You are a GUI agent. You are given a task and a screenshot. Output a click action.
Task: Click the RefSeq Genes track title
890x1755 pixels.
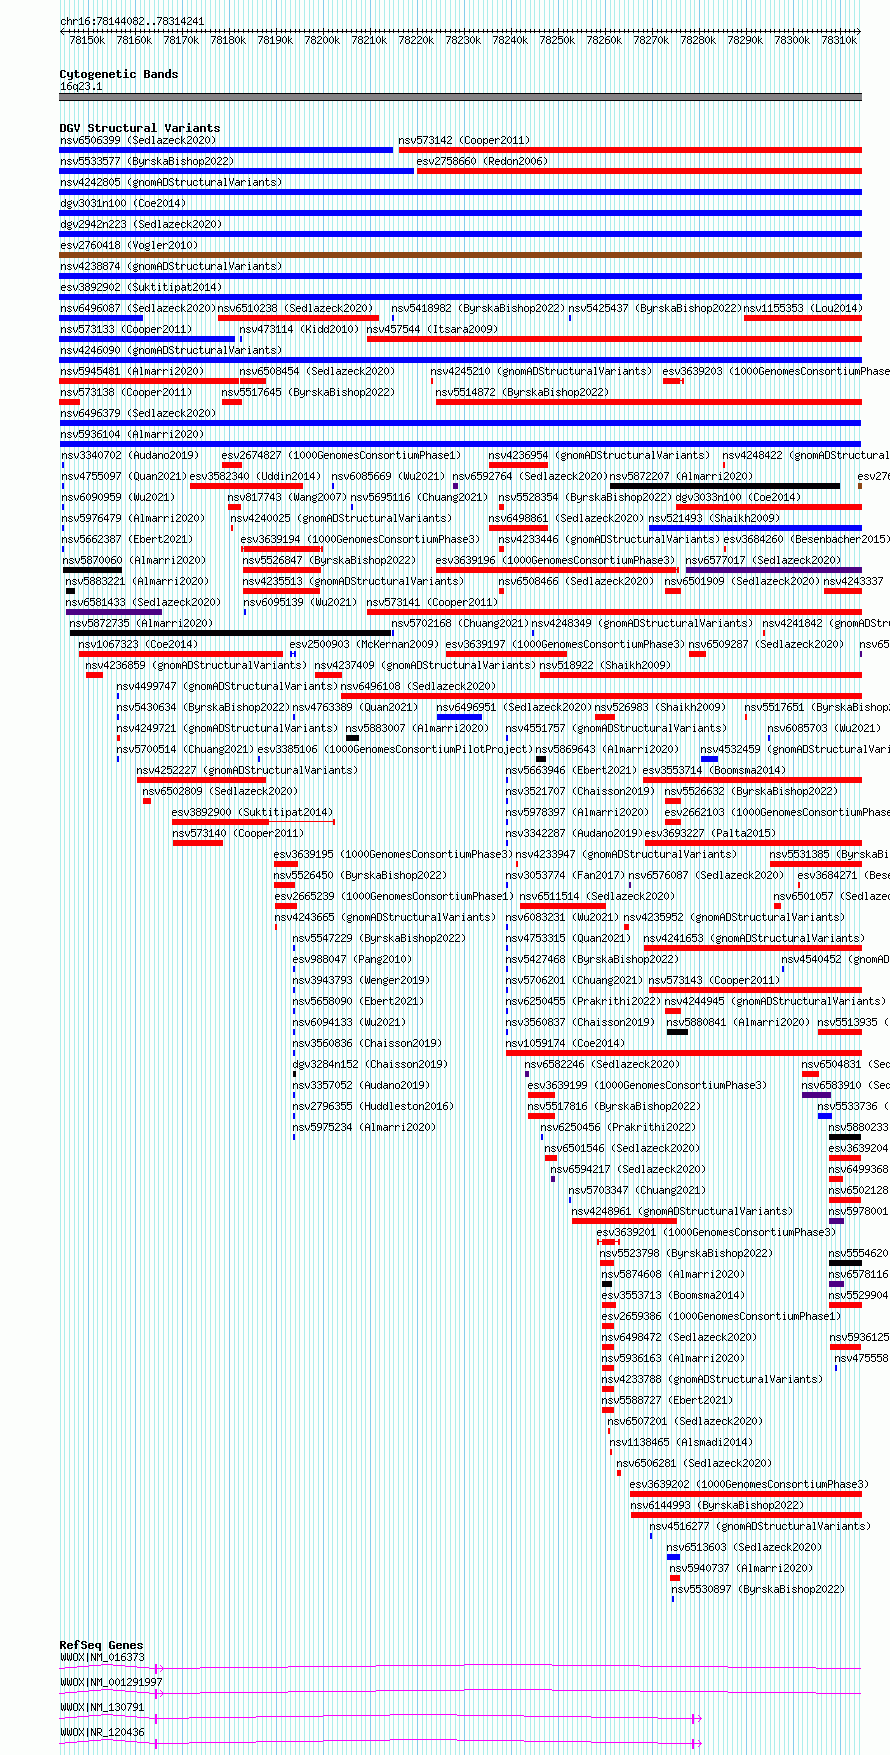pyautogui.click(x=101, y=1645)
